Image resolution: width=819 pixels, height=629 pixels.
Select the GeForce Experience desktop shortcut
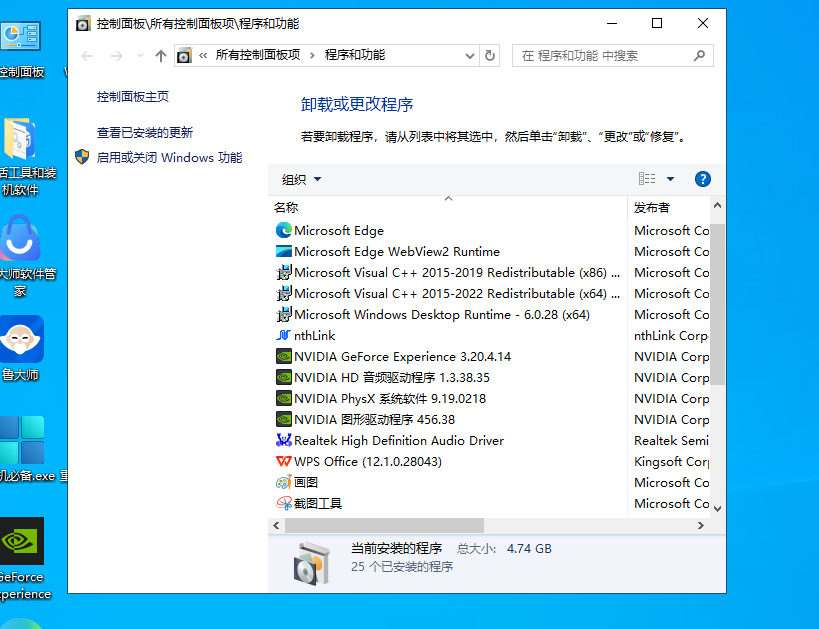click(22, 559)
